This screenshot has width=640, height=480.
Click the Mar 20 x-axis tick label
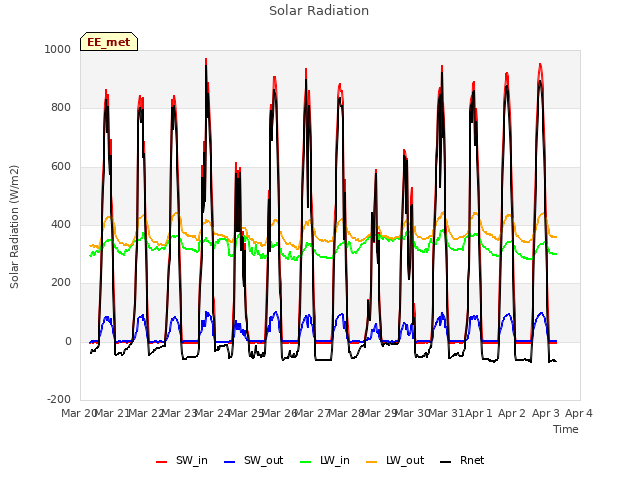(79, 413)
